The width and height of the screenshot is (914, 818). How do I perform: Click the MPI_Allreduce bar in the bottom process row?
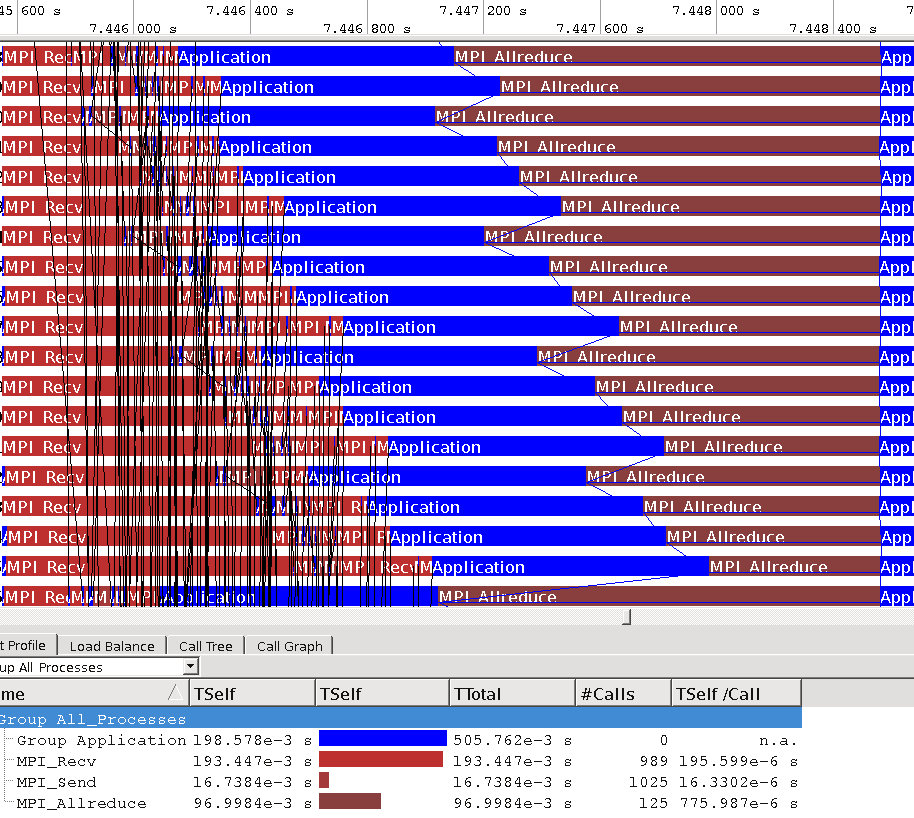659,596
